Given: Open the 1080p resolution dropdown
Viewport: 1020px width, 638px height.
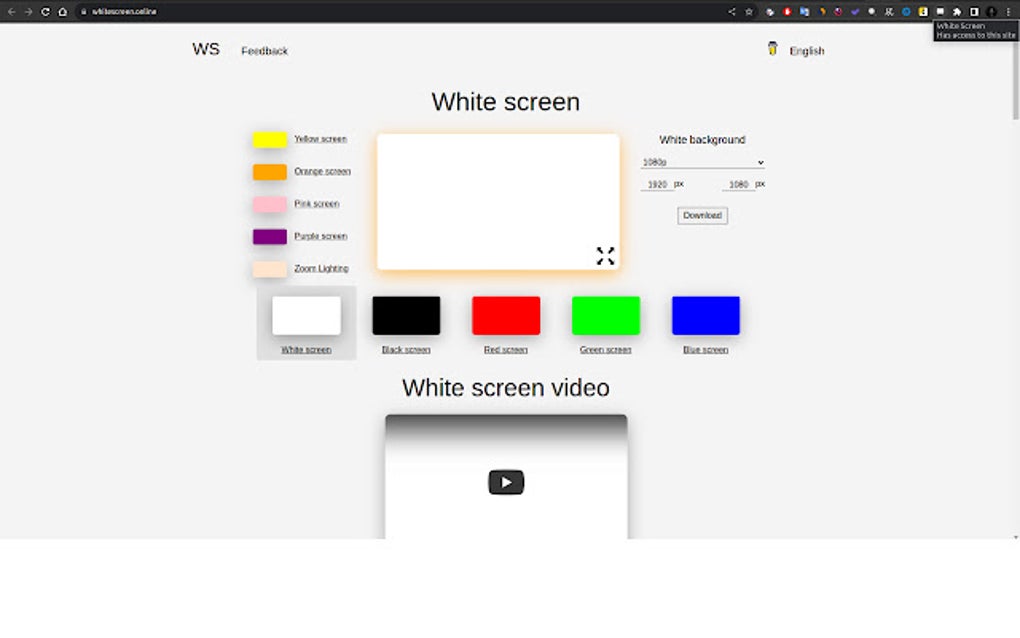Looking at the screenshot, I should pyautogui.click(x=702, y=162).
